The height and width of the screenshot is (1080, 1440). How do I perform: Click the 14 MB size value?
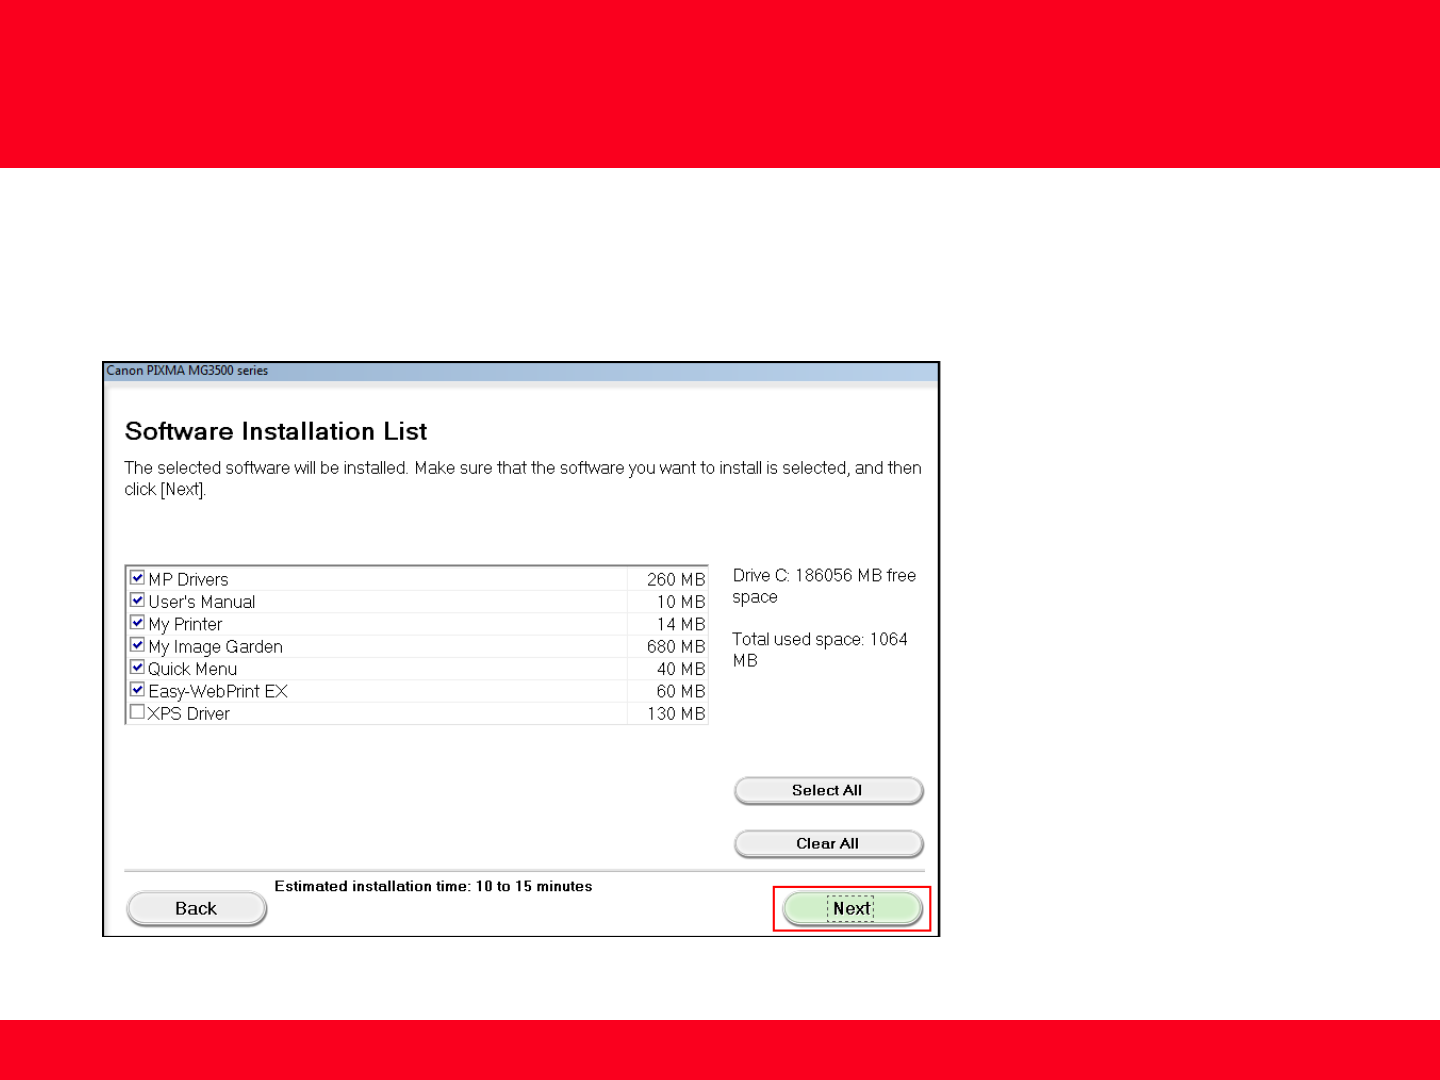(681, 624)
